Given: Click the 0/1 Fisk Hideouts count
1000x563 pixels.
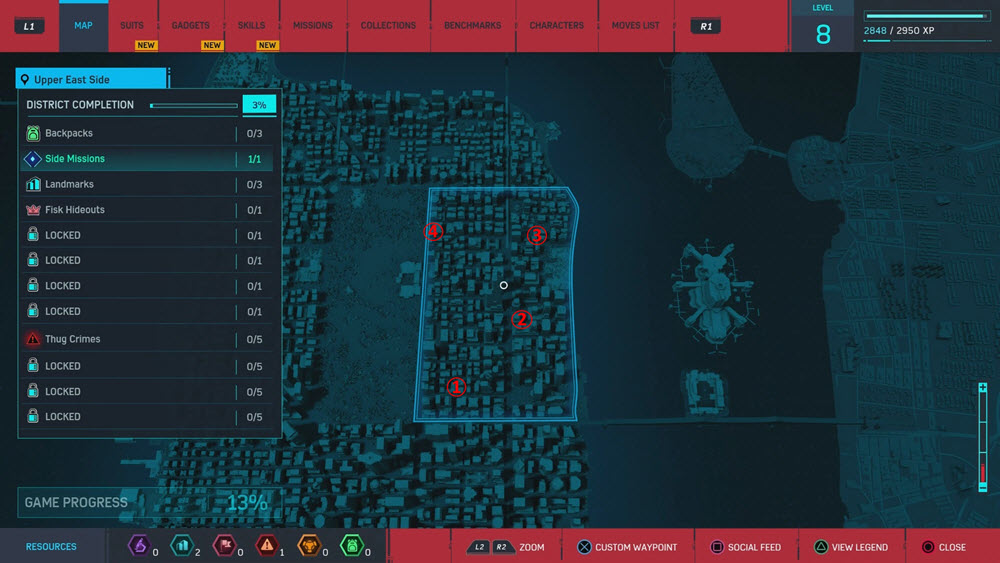Looking at the screenshot, I should click(254, 210).
